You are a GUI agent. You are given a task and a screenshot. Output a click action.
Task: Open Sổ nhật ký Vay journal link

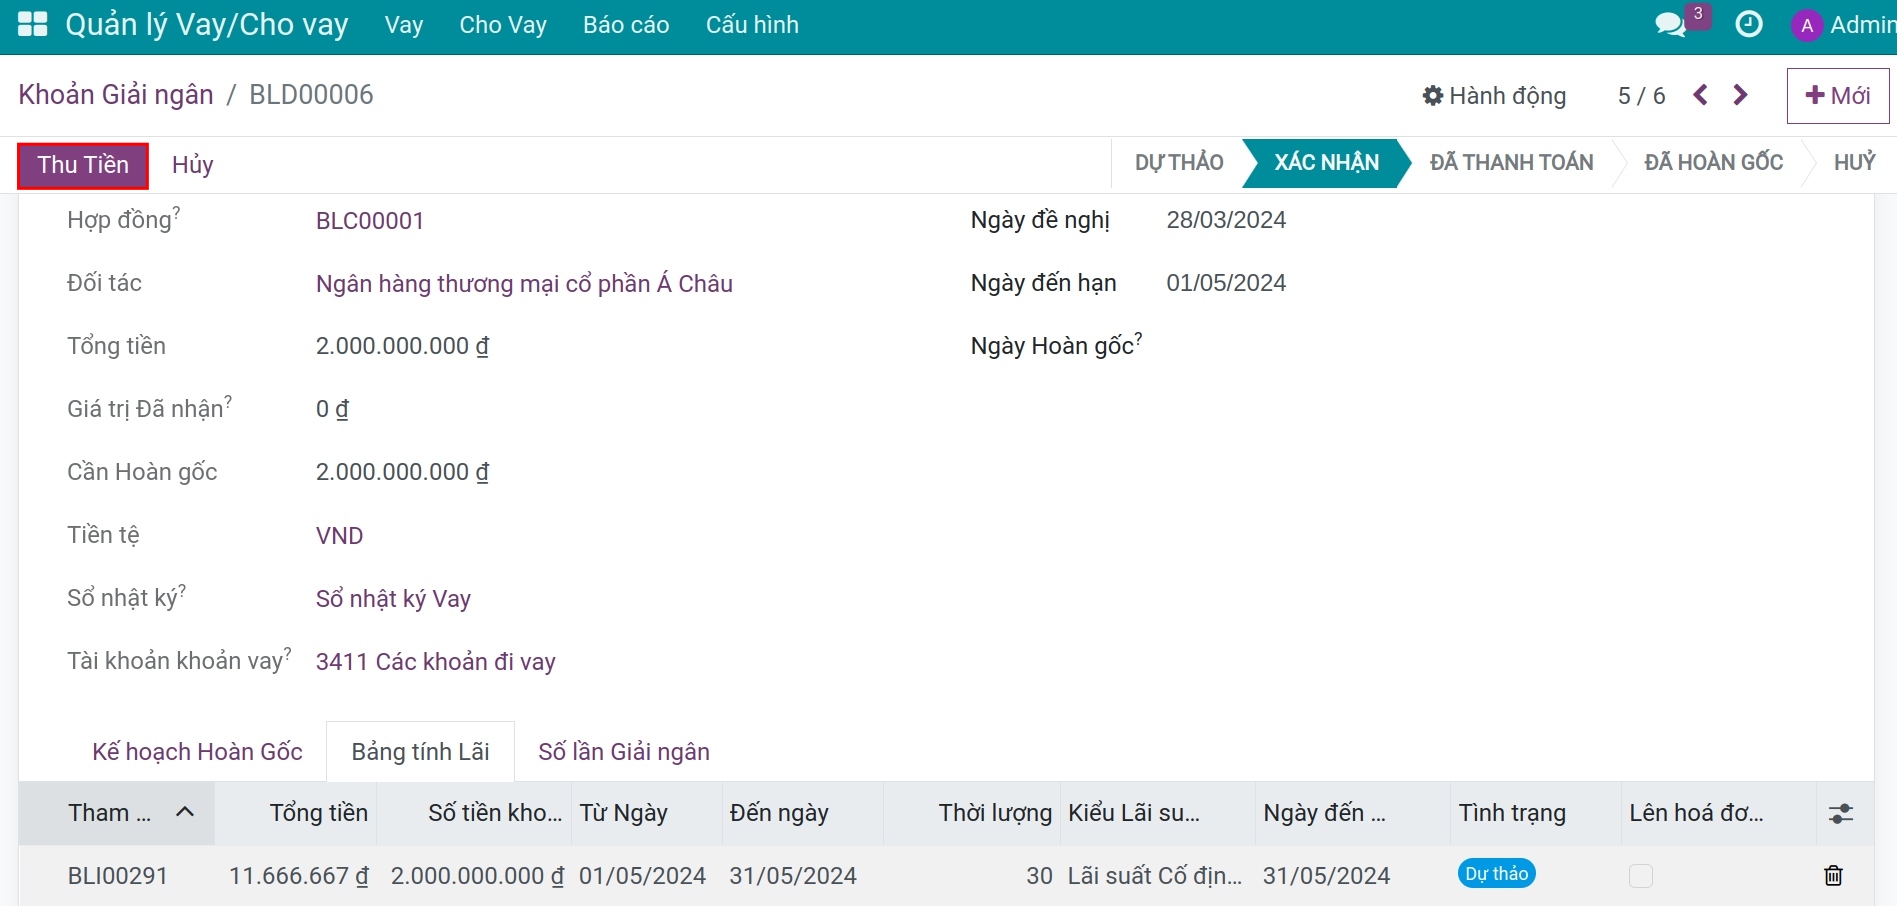click(x=393, y=599)
